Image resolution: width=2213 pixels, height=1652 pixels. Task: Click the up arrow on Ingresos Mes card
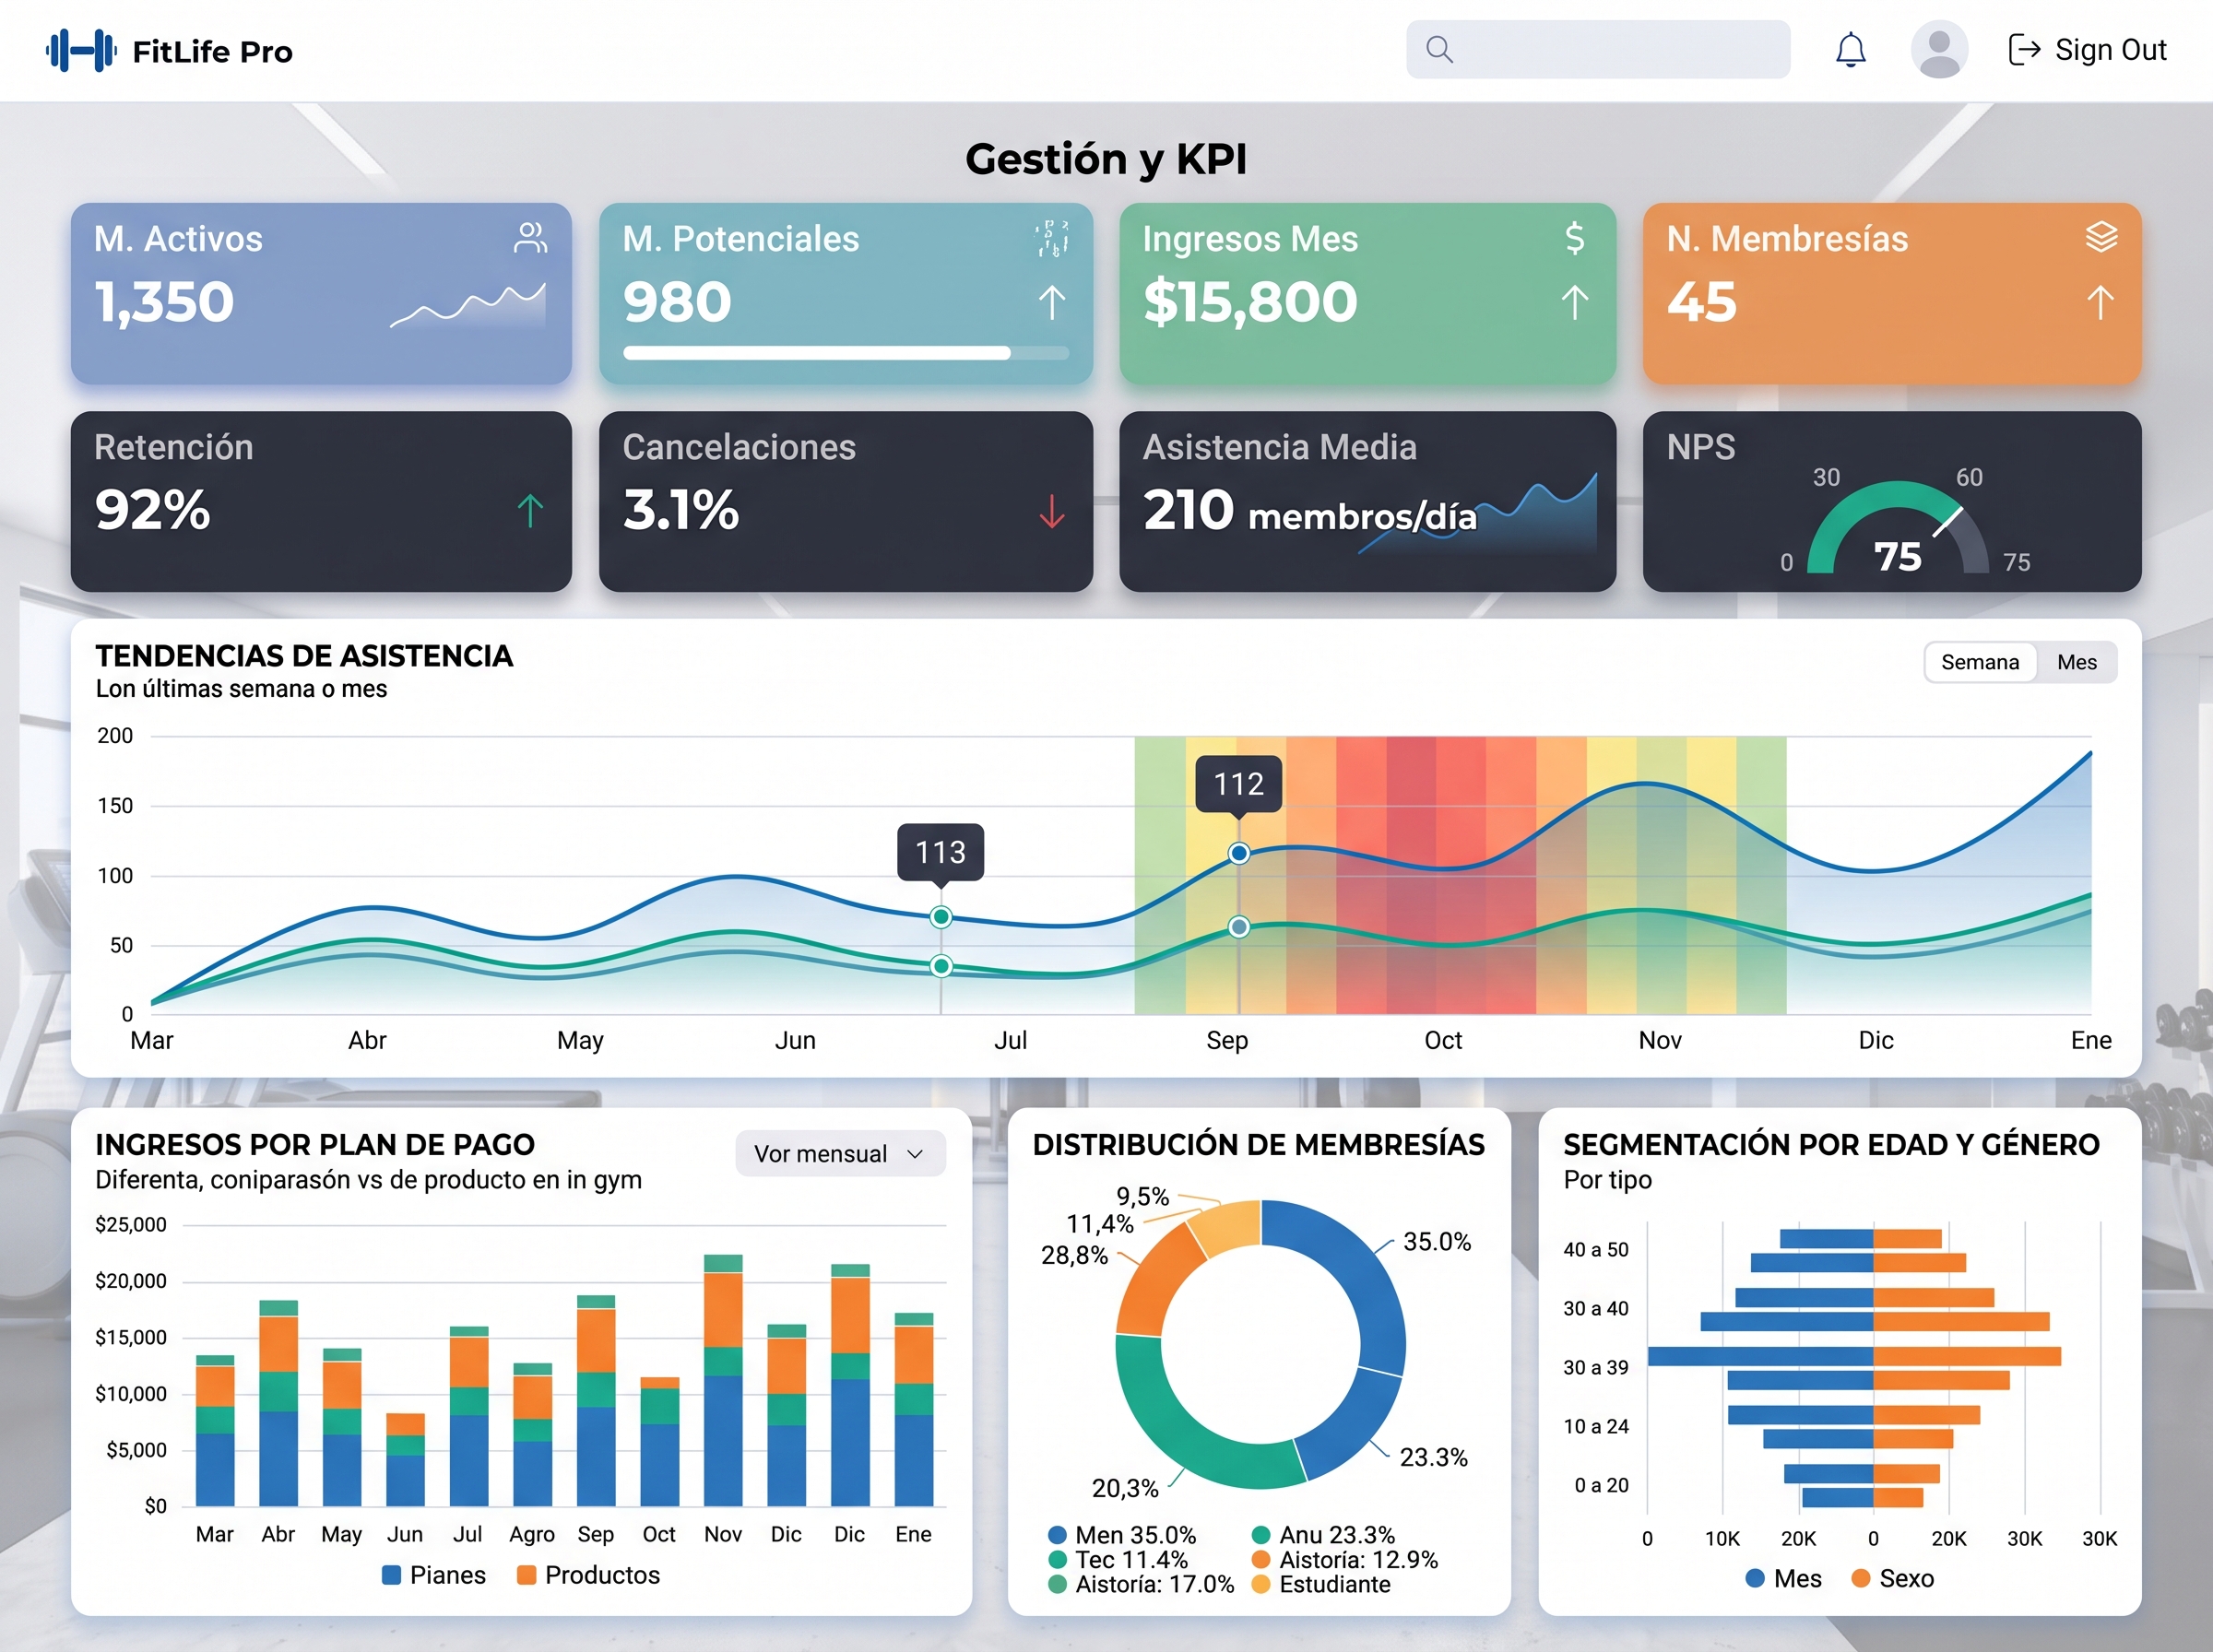[x=1574, y=303]
